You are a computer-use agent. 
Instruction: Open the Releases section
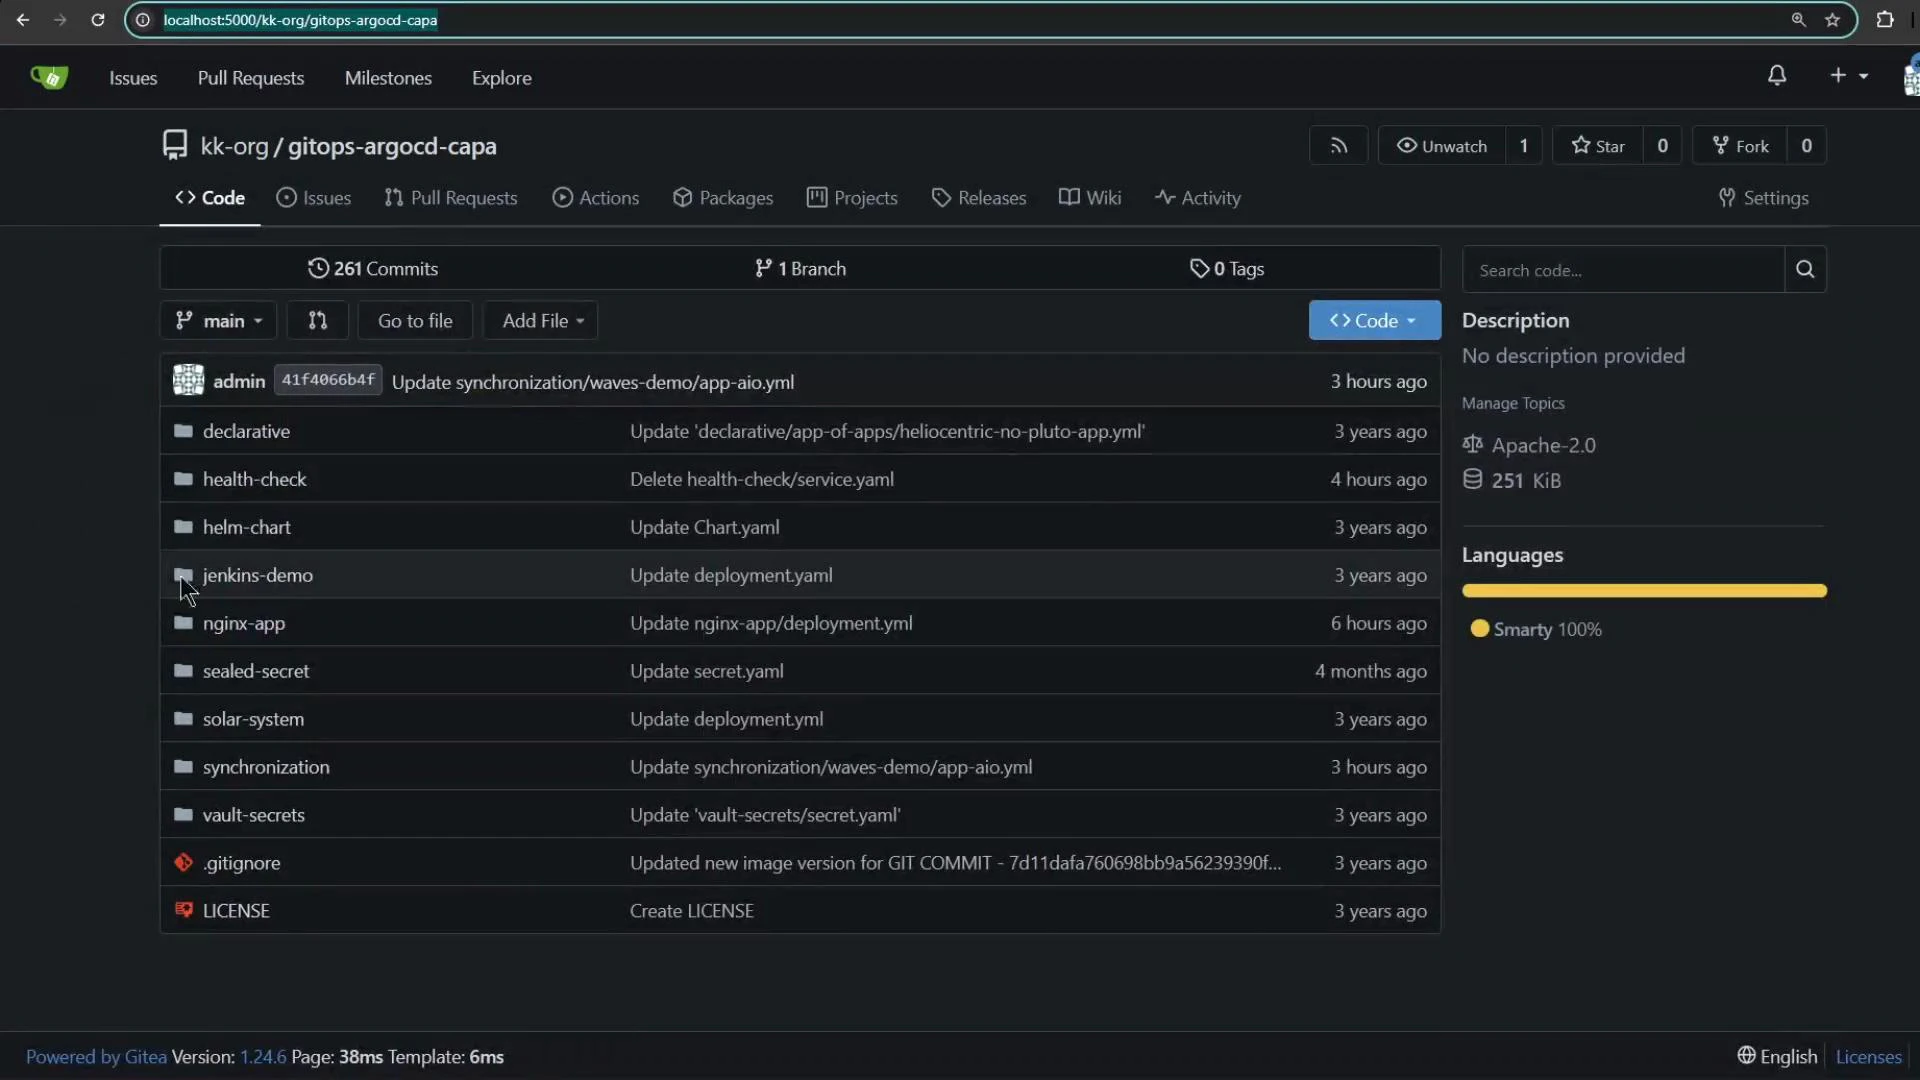pos(978,197)
